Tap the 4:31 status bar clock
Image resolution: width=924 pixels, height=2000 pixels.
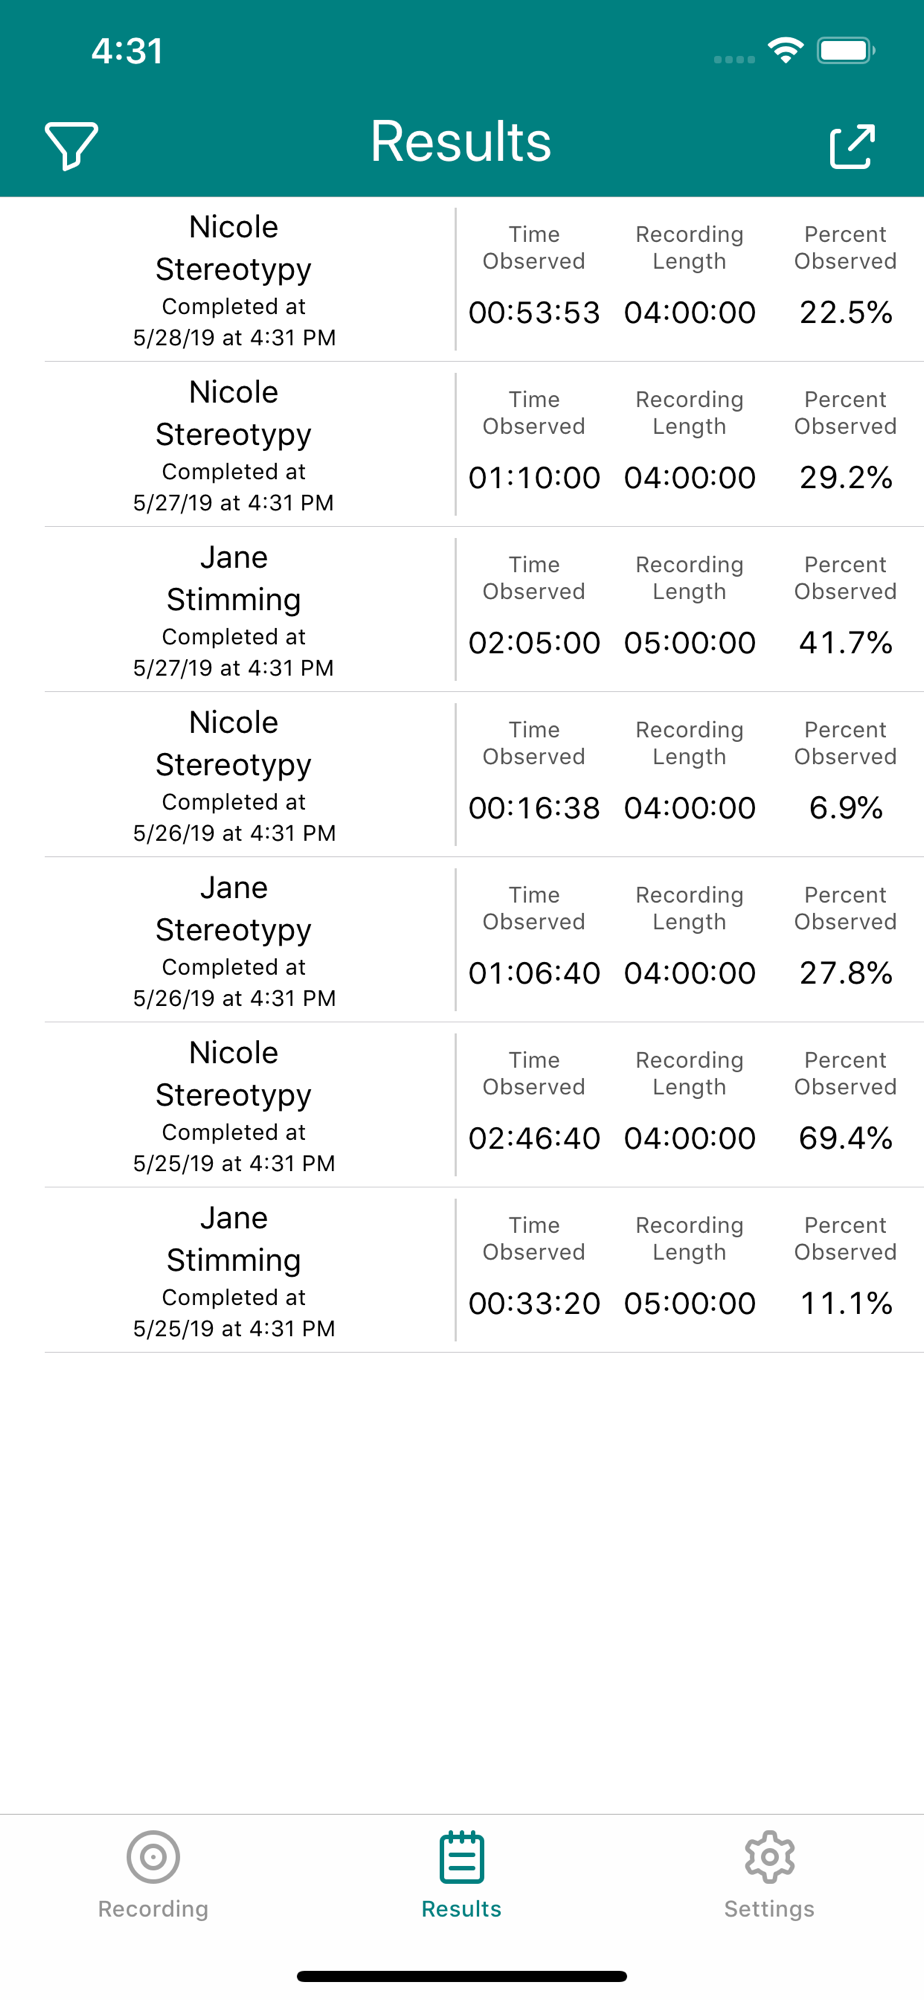coord(127,51)
